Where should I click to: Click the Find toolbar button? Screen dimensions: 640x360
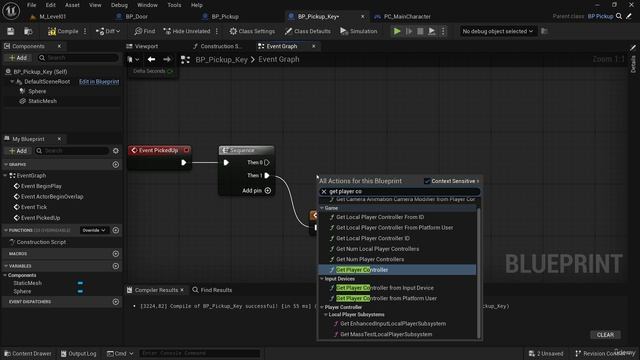tap(145, 31)
